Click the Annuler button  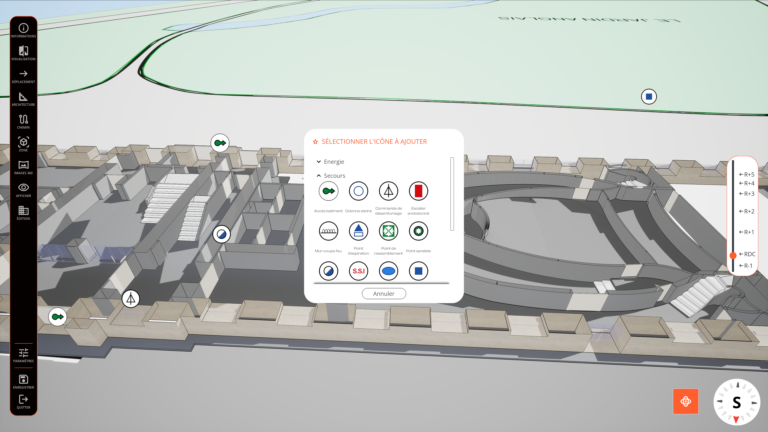pyautogui.click(x=384, y=294)
